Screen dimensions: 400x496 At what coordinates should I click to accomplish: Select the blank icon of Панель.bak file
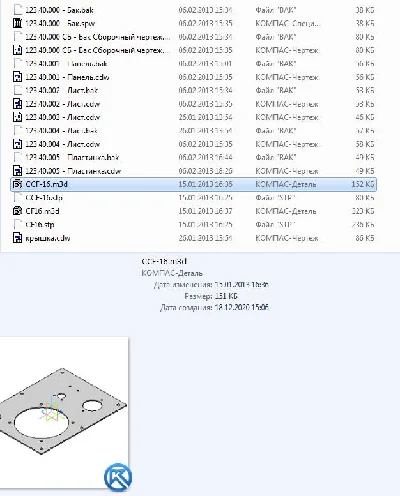click(17, 64)
